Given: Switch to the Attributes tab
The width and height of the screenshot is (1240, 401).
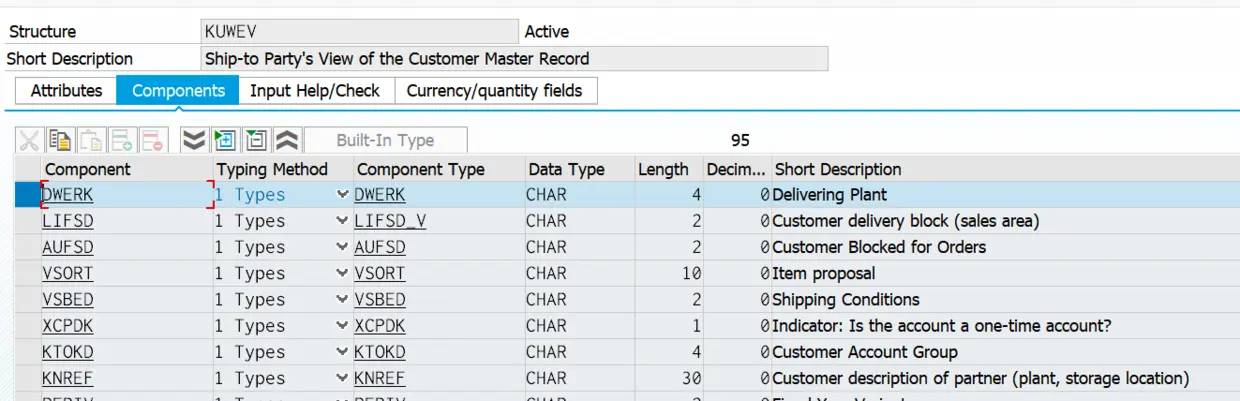Looking at the screenshot, I should pos(66,91).
